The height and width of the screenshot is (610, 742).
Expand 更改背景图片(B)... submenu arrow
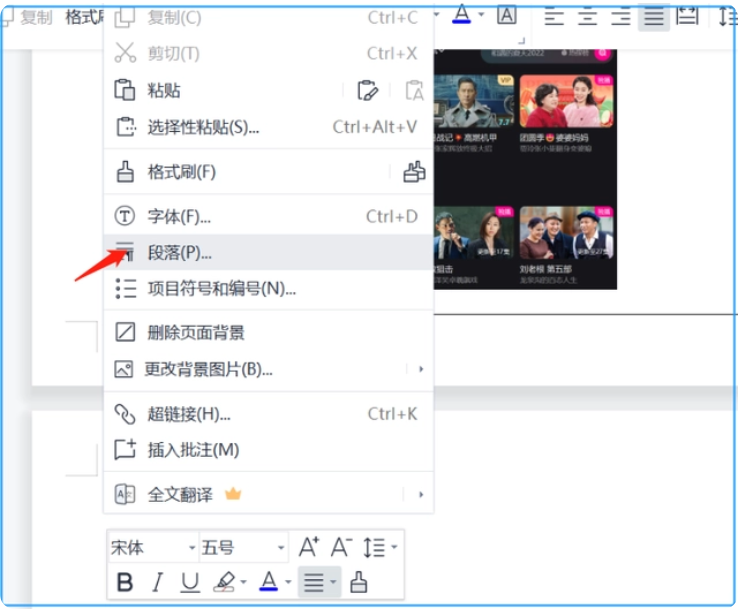click(x=421, y=369)
